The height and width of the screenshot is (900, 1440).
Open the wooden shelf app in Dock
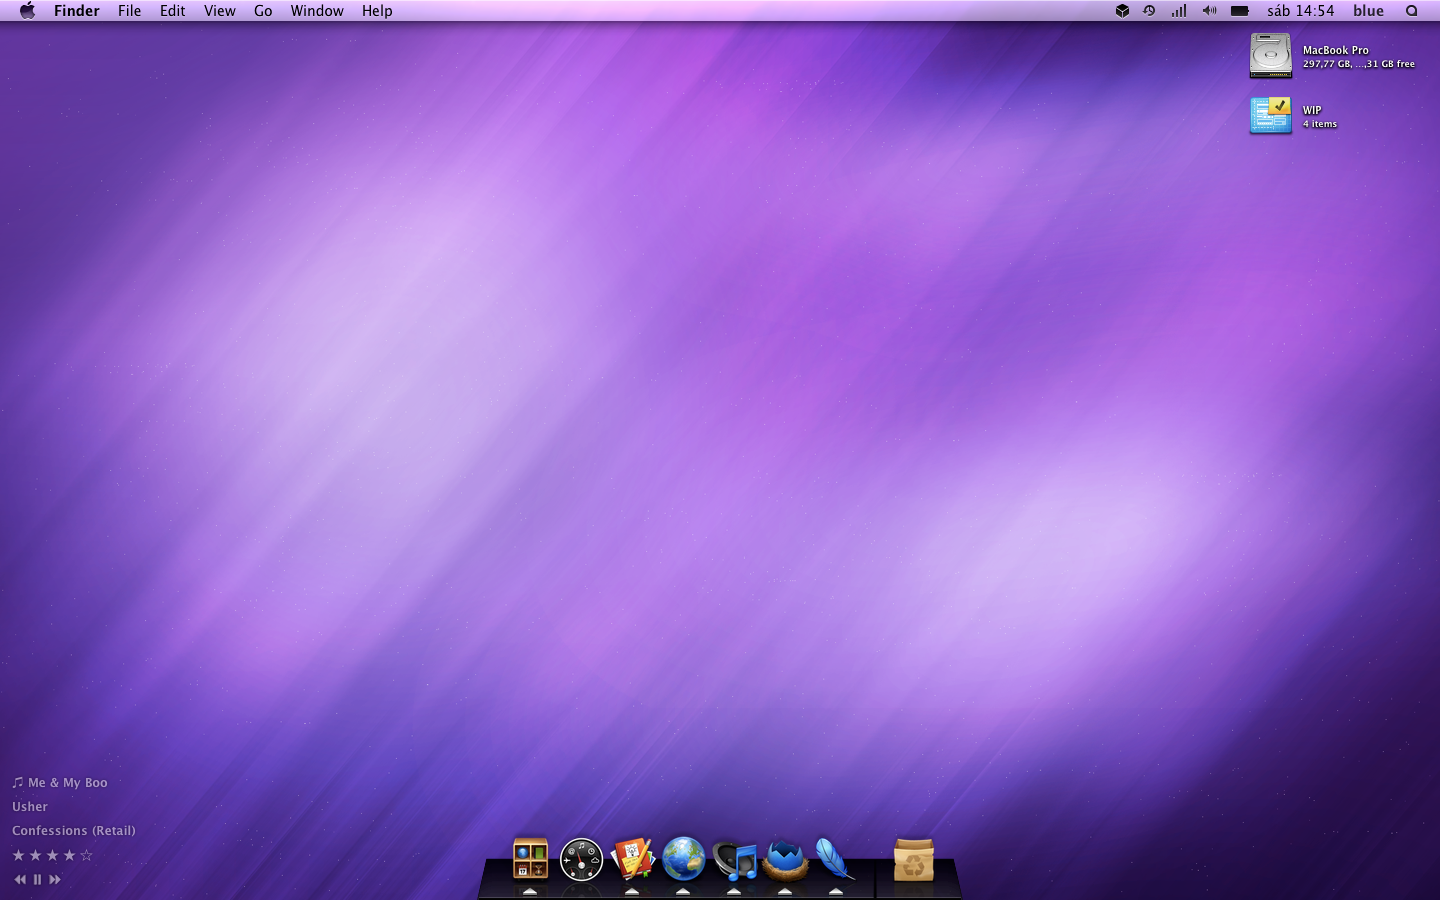[x=530, y=859]
